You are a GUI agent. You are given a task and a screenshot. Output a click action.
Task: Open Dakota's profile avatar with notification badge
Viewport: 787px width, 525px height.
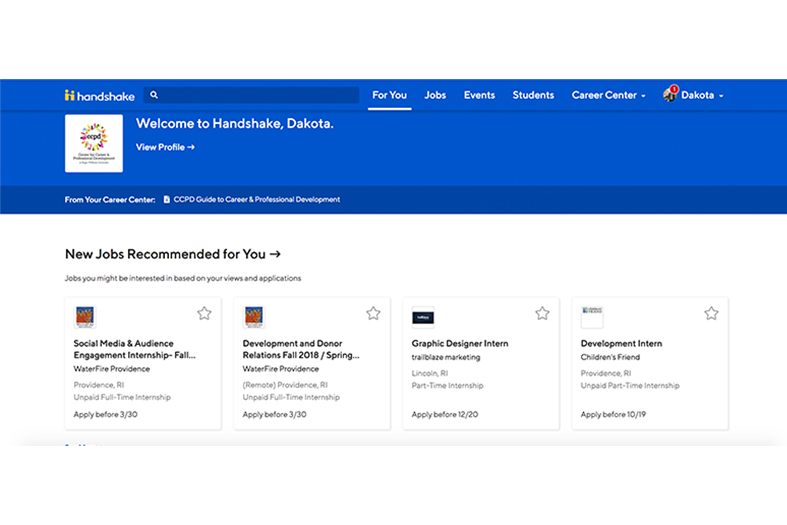pyautogui.click(x=670, y=95)
